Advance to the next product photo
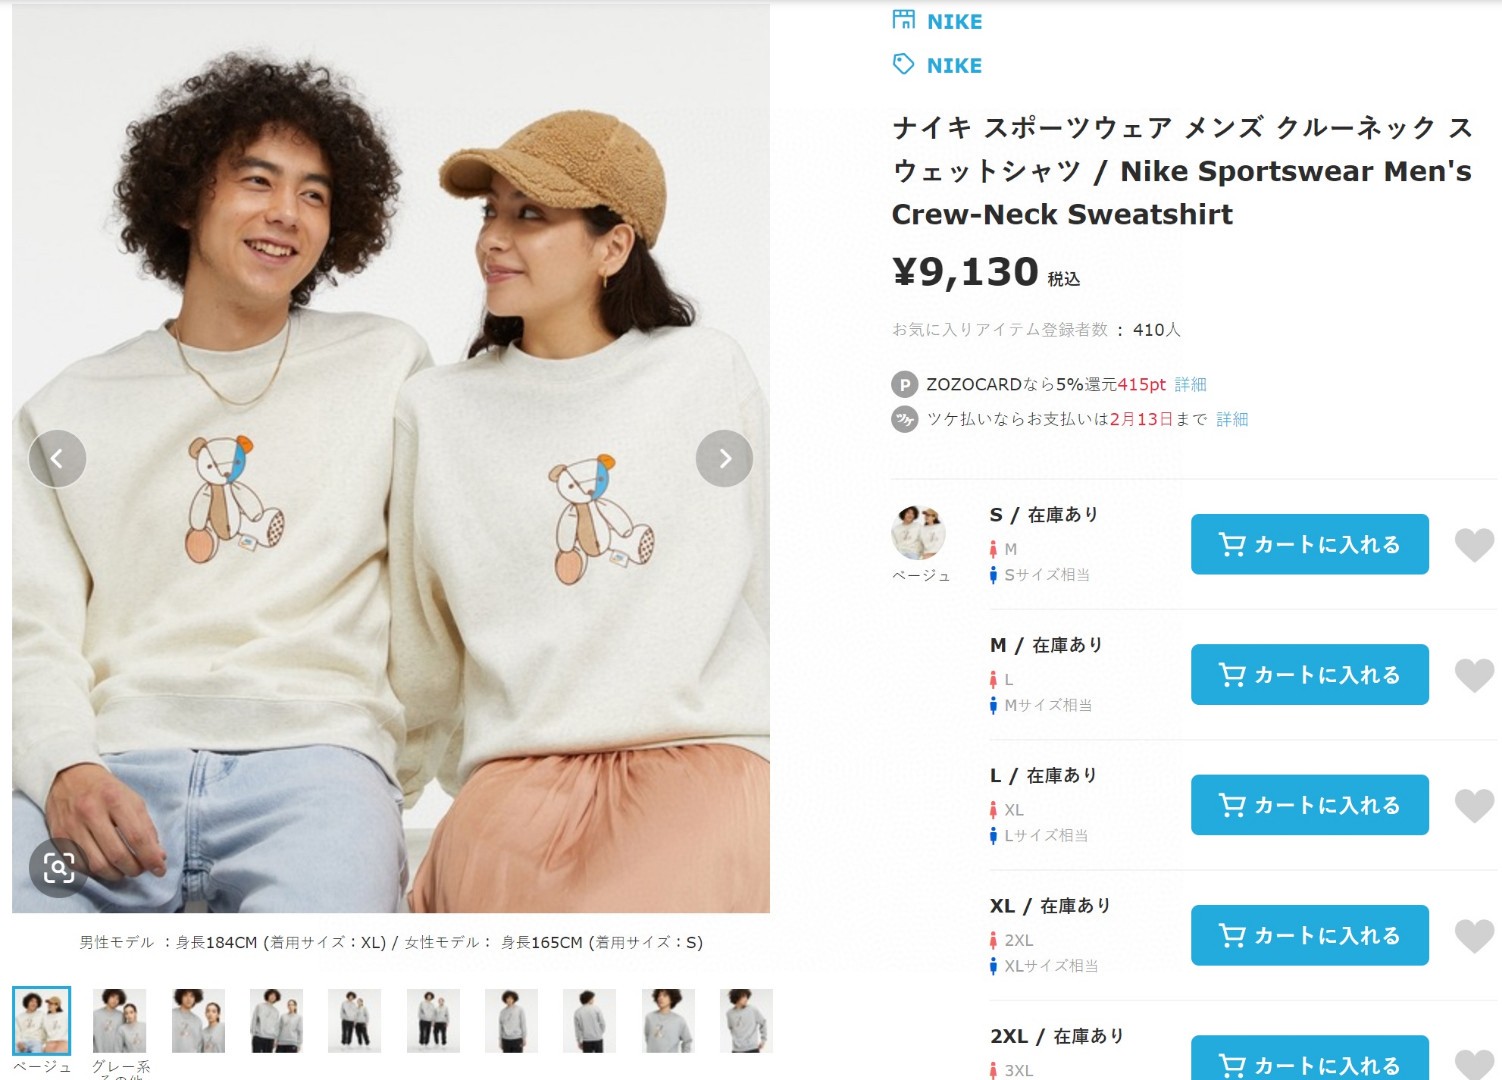 point(724,458)
